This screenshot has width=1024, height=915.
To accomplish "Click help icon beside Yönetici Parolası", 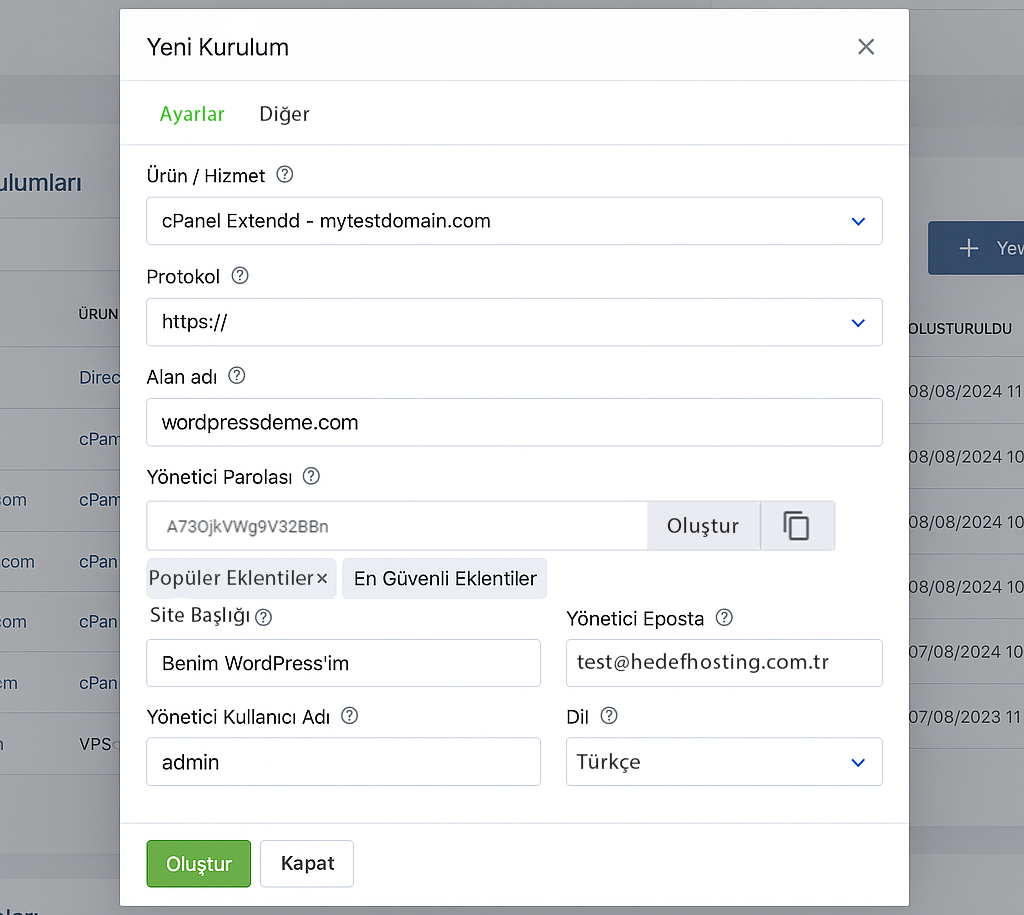I will pos(312,476).
